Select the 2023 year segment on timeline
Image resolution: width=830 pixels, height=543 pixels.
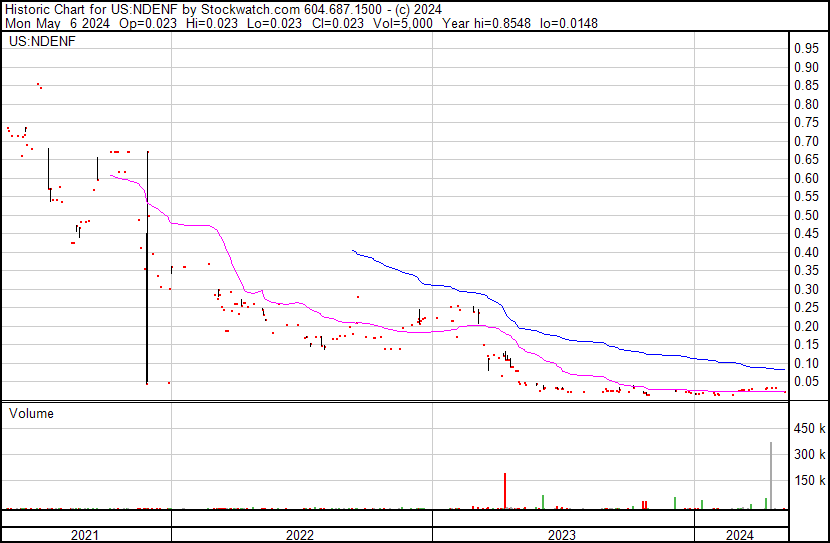coord(563,534)
